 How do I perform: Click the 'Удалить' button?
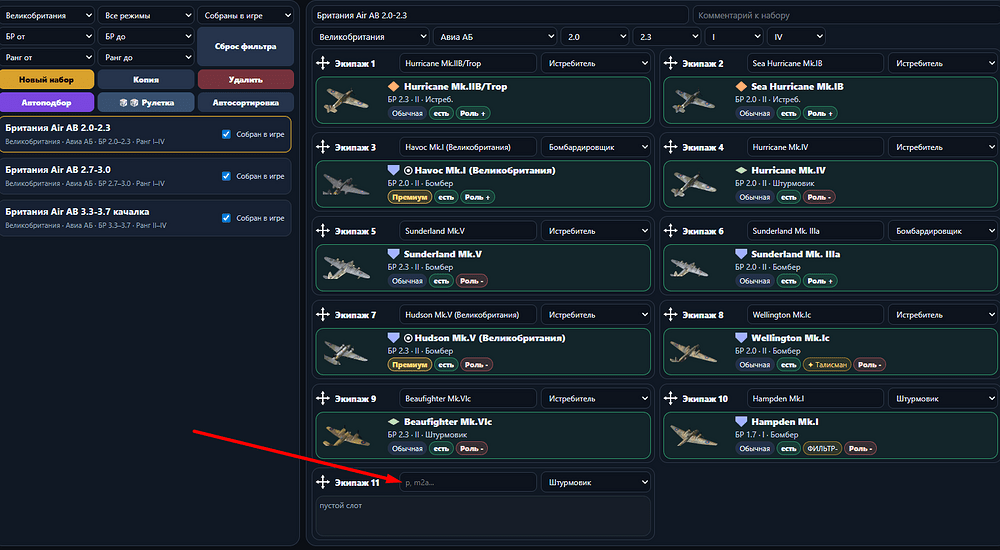pyautogui.click(x=246, y=80)
